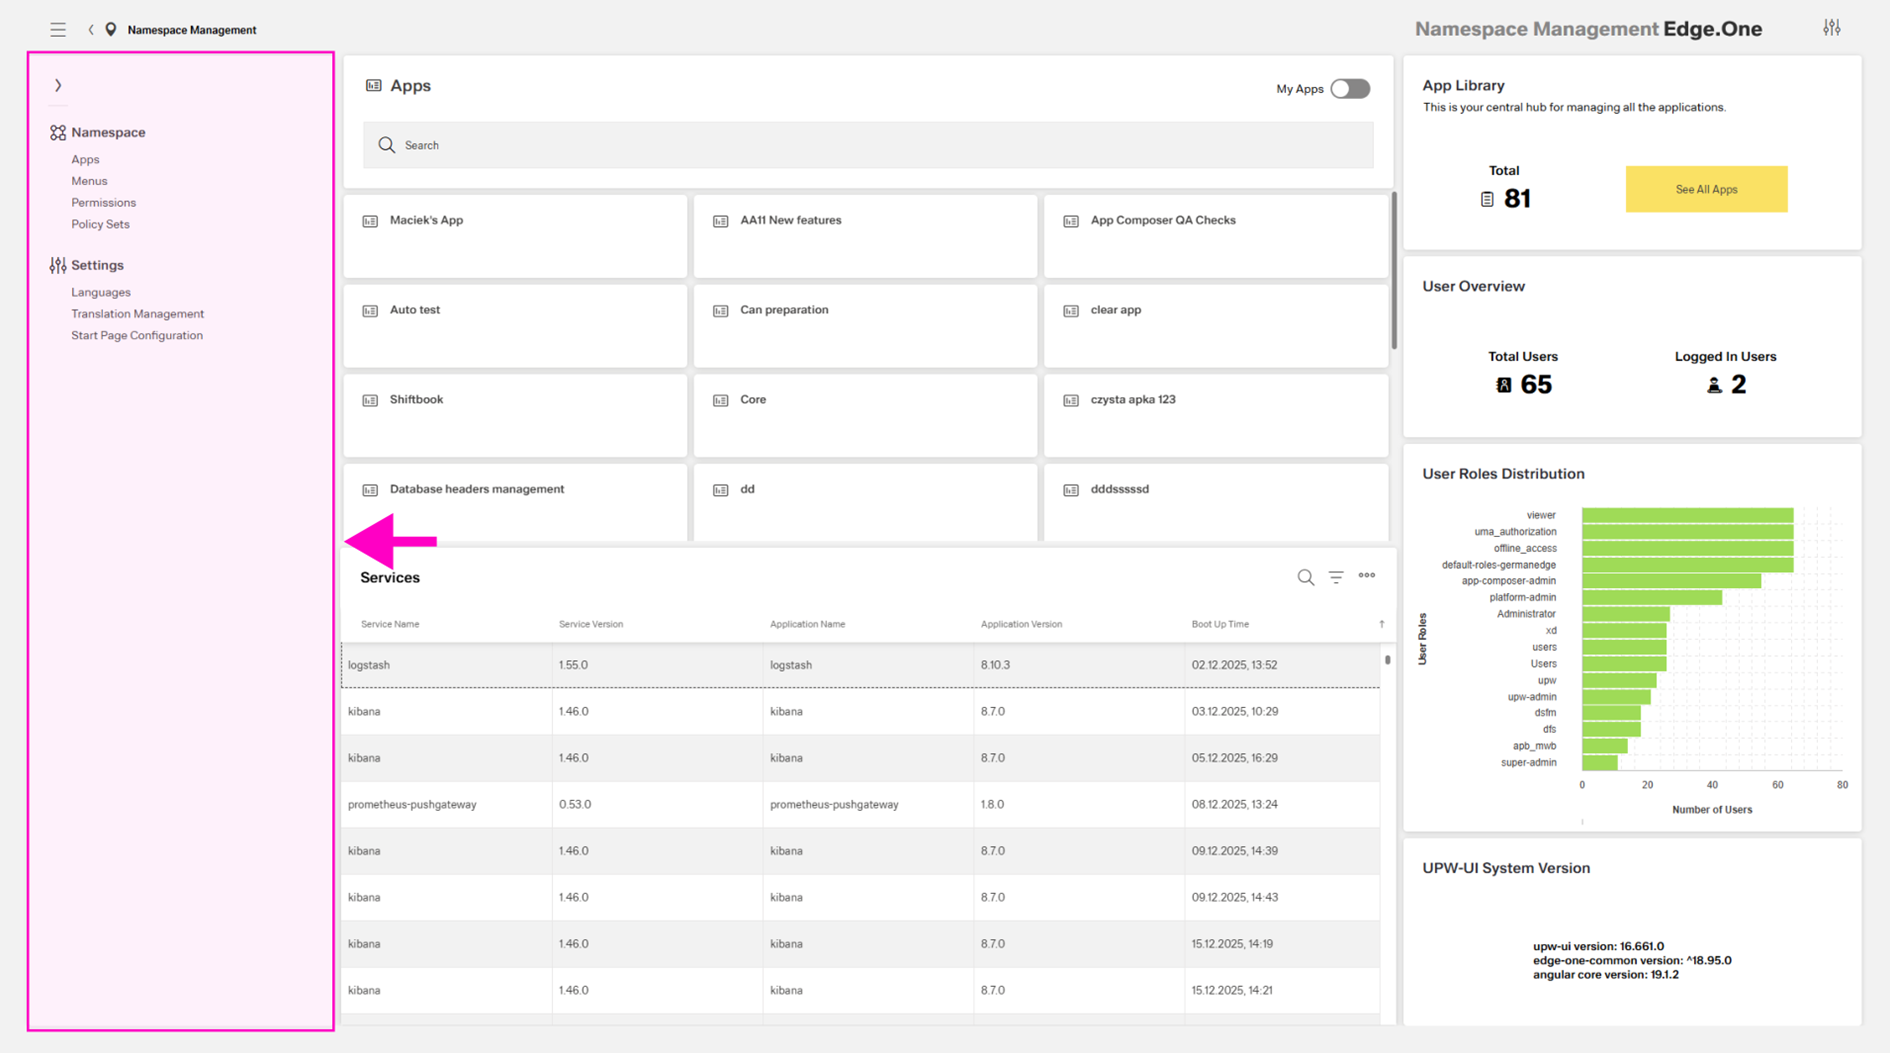Click the Services search magnifier icon
This screenshot has height=1053, width=1890.
tap(1305, 577)
